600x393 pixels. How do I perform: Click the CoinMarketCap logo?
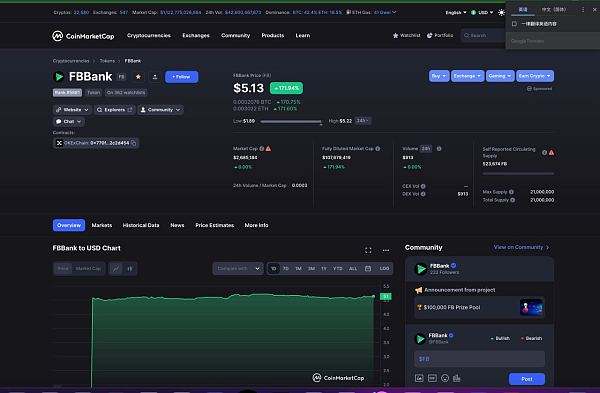click(83, 36)
